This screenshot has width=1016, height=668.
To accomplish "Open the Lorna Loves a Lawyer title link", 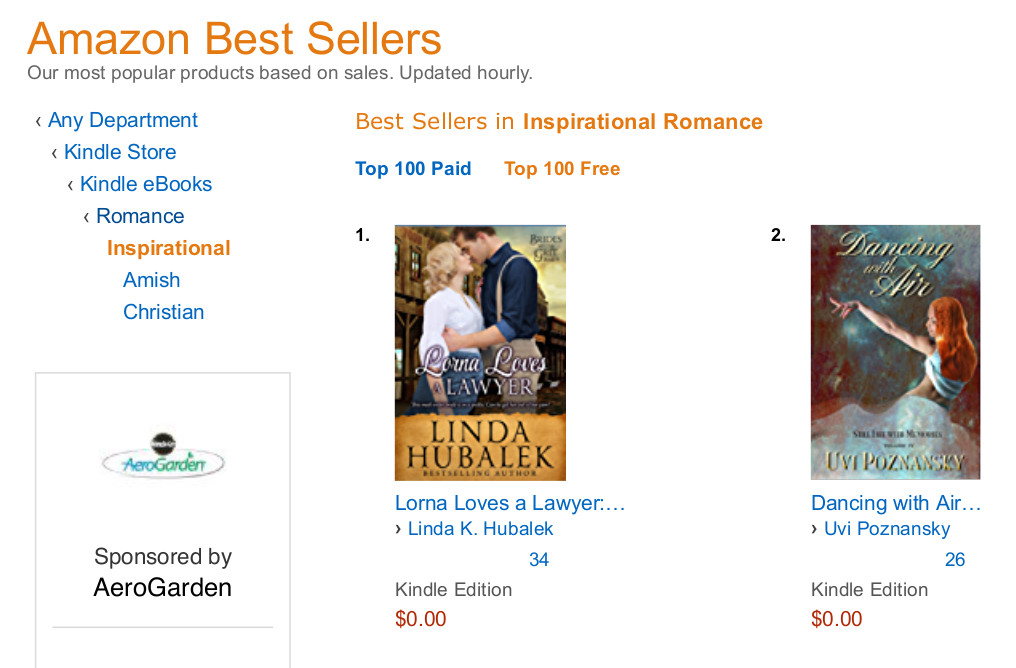I will pyautogui.click(x=510, y=503).
